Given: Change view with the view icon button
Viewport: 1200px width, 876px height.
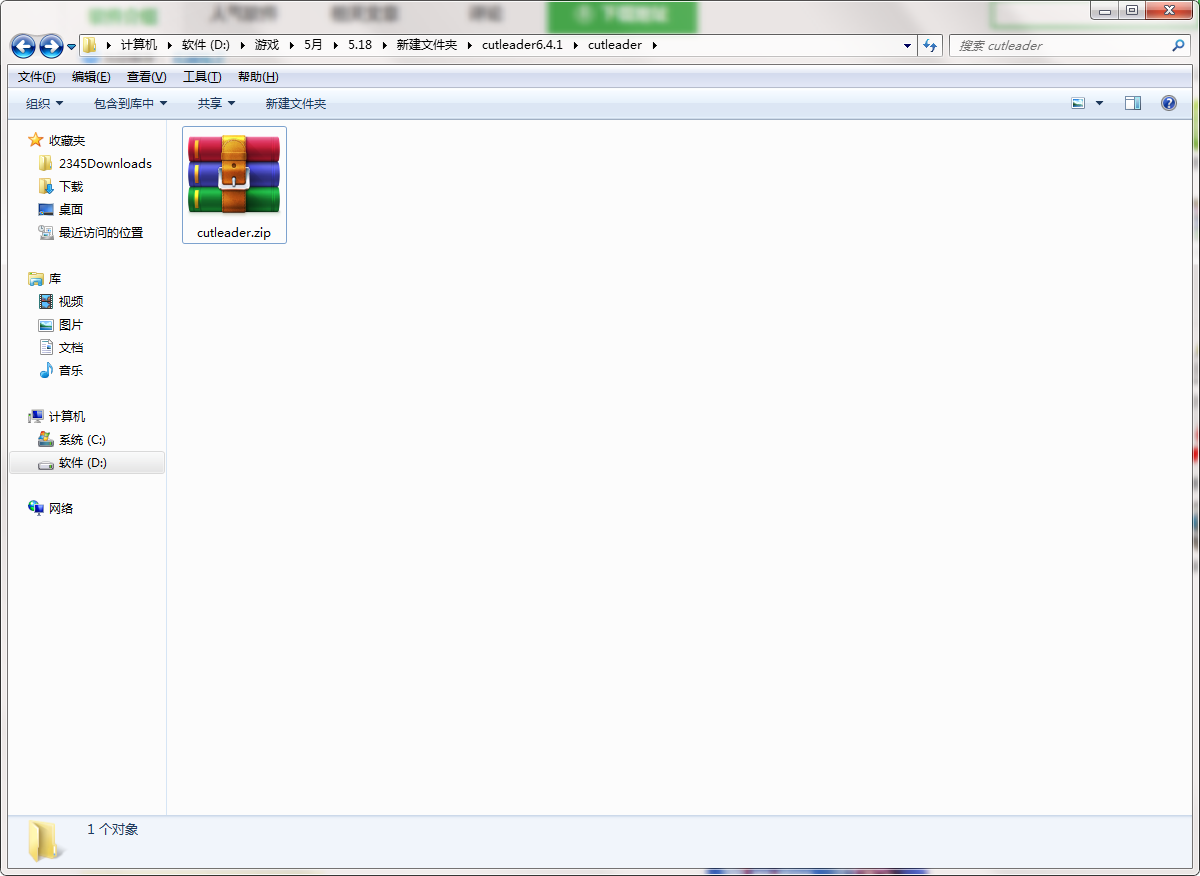Looking at the screenshot, I should [1078, 103].
